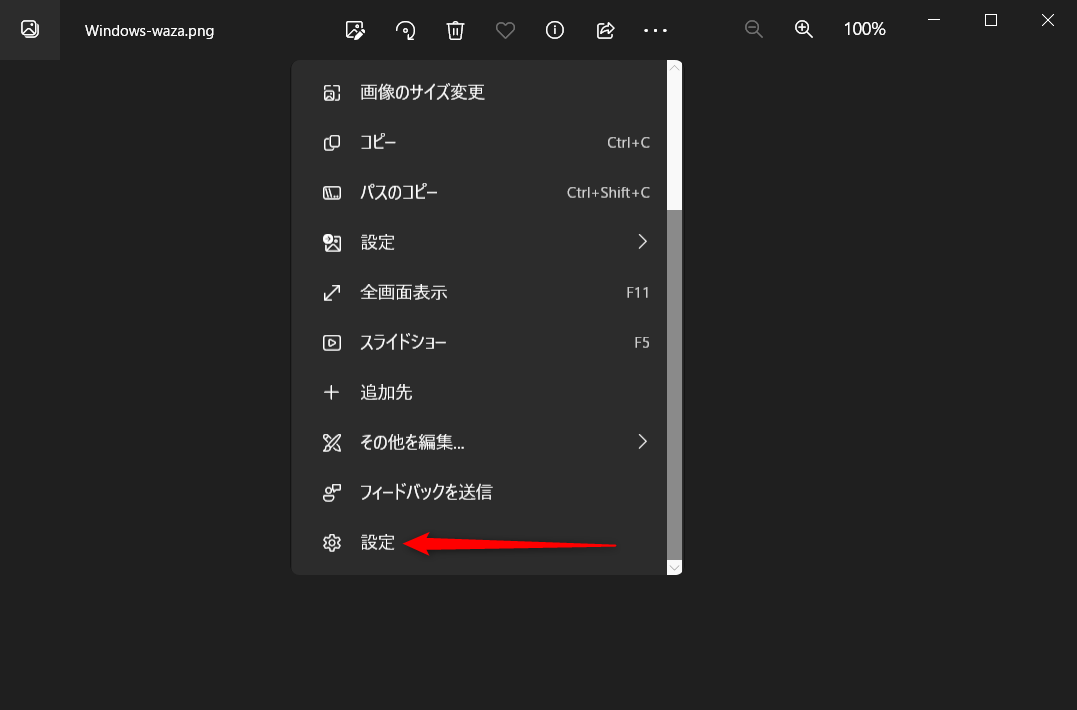Image resolution: width=1077 pixels, height=710 pixels.
Task: Zoom out using the magnifier minus icon
Action: tap(754, 29)
